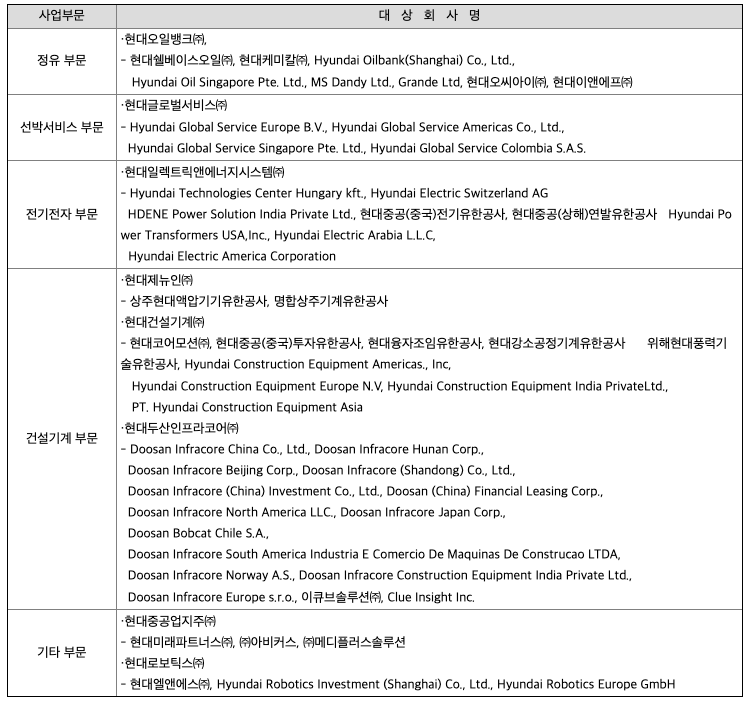Viewport: 754px width, 701px height.
Task: Click the 현대일렉트릭앤에너지시스템㈜ entry
Action: coord(204,172)
